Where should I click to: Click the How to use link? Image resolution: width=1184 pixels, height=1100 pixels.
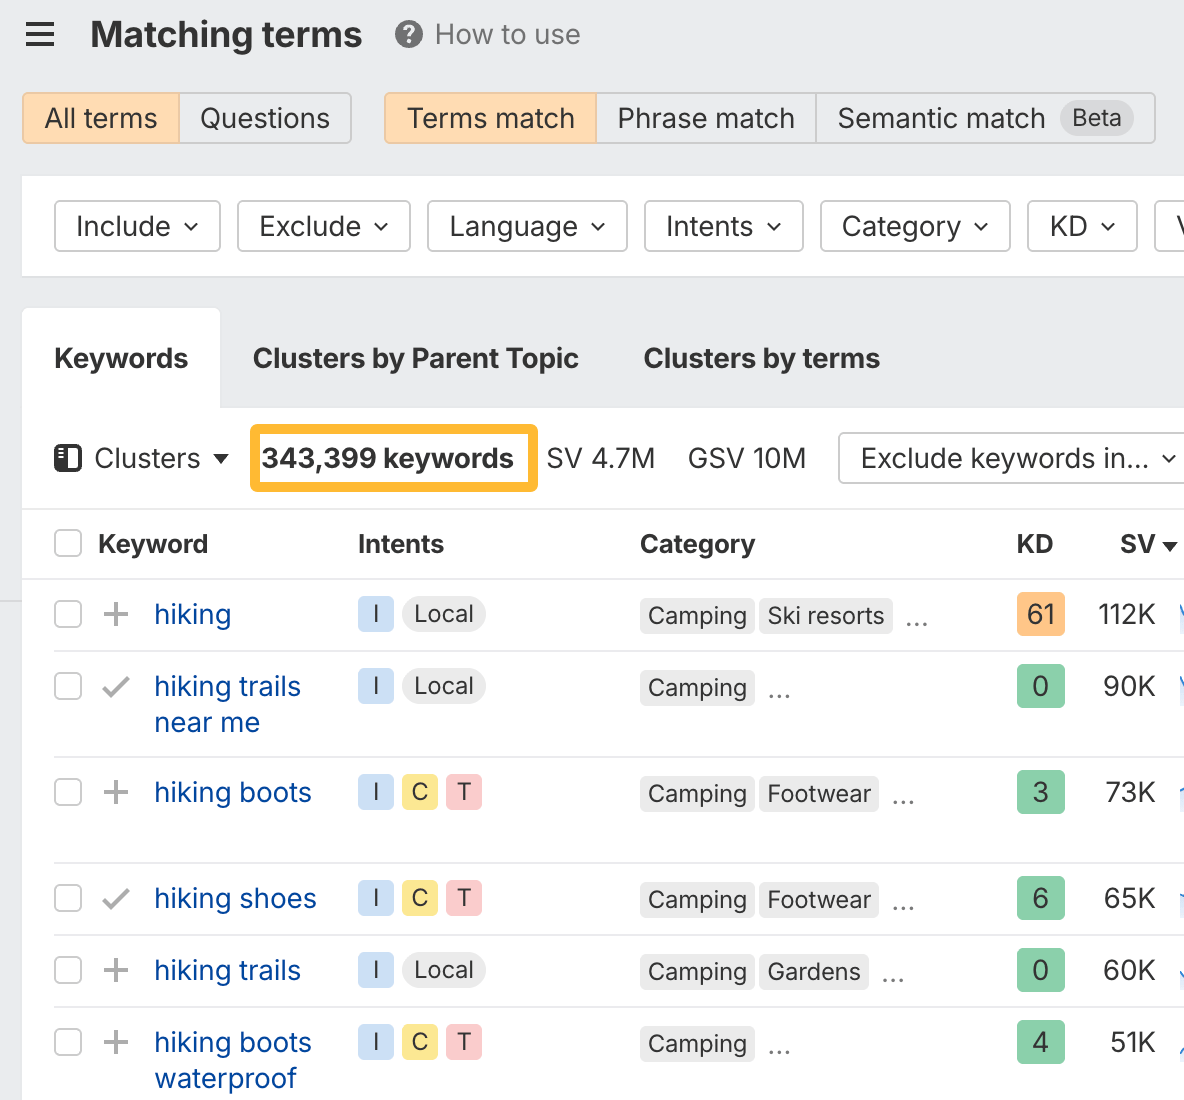(507, 35)
